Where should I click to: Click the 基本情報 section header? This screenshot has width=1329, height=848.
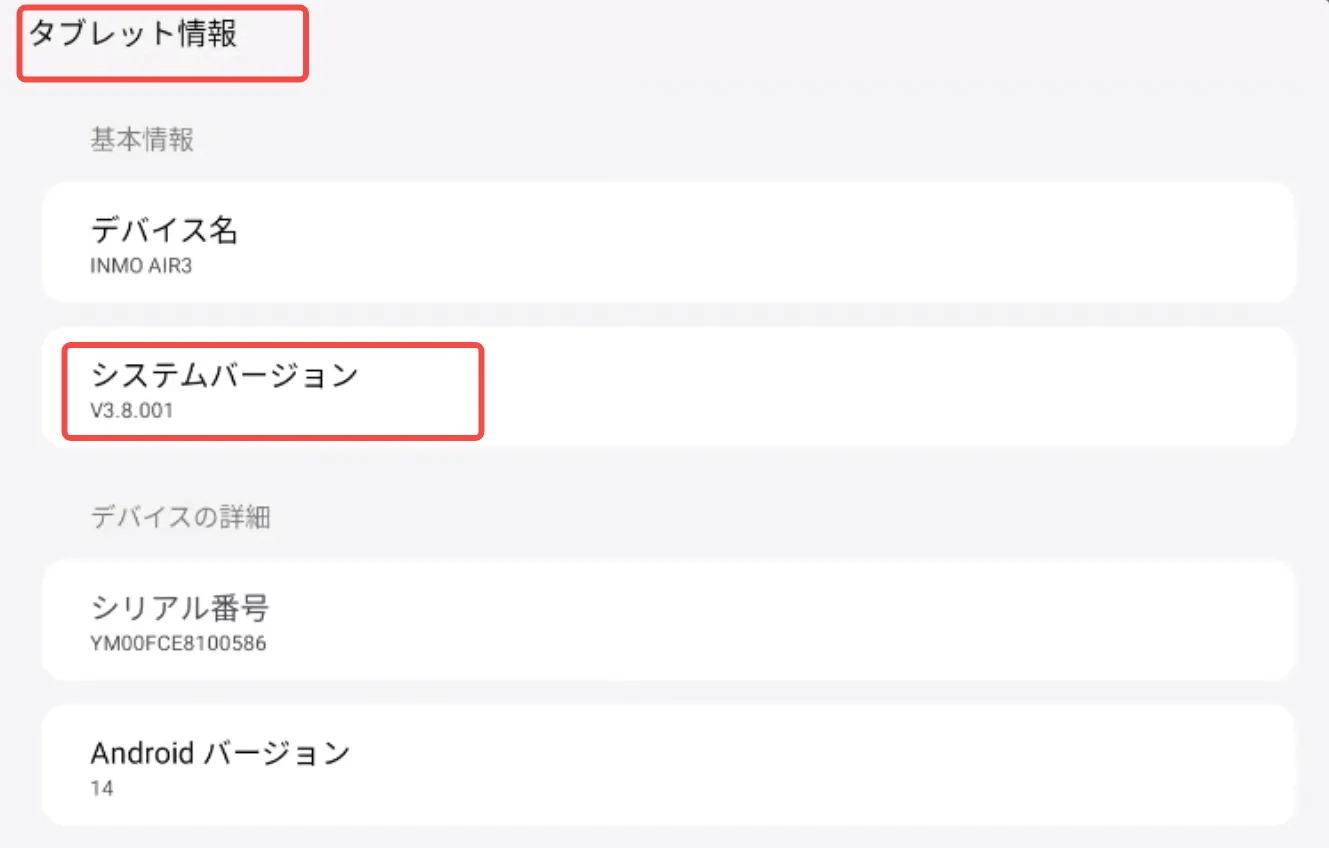pyautogui.click(x=142, y=140)
